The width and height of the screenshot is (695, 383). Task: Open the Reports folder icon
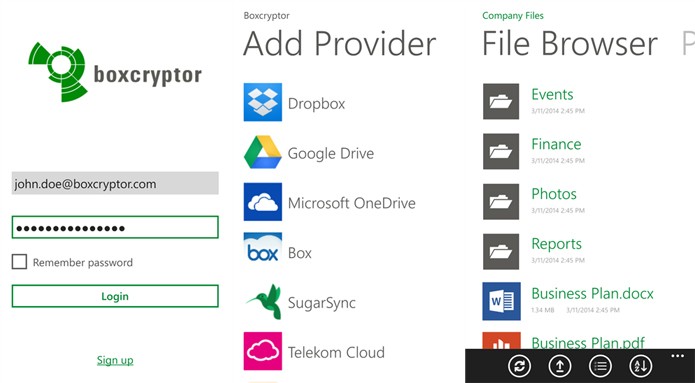point(501,251)
